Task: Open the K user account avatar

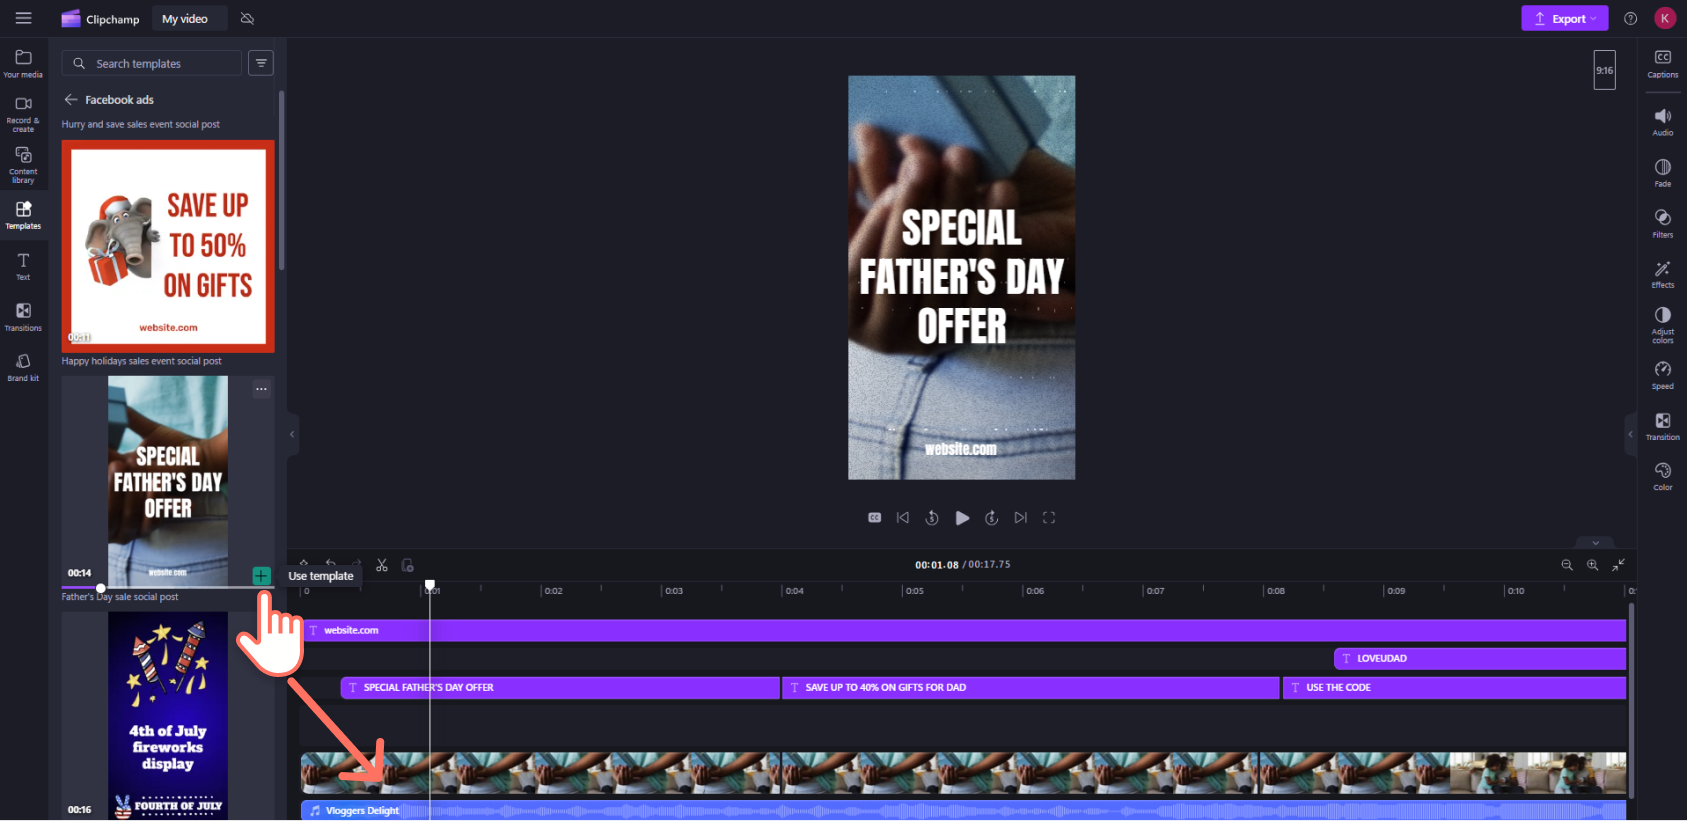Action: [x=1665, y=18]
